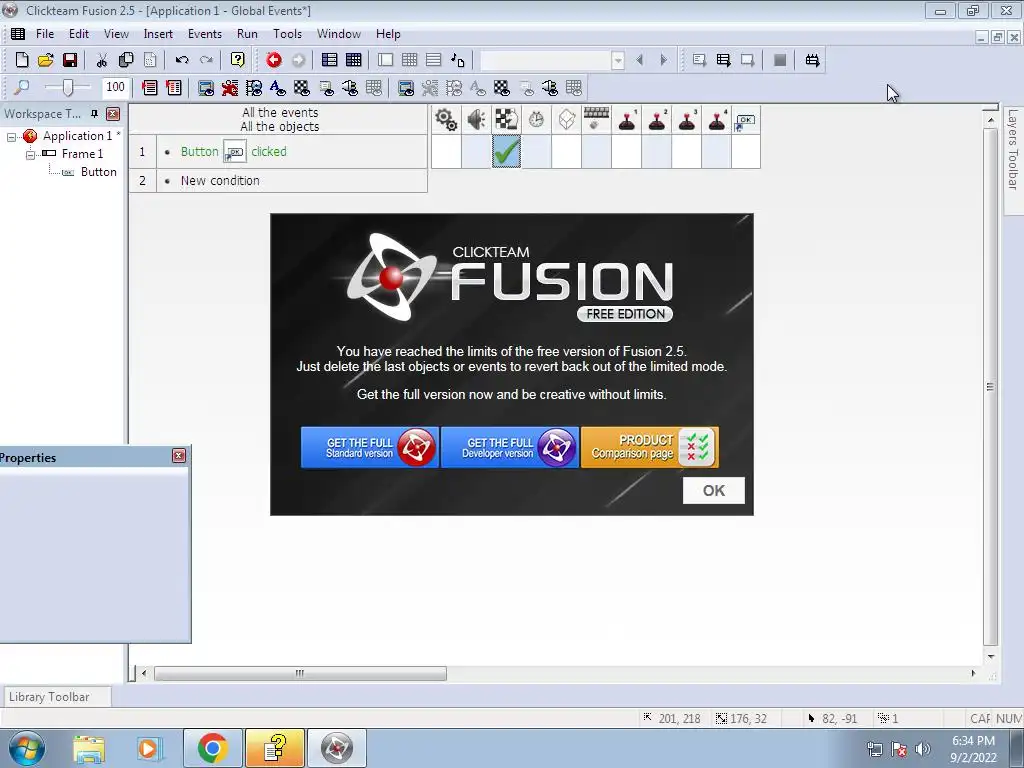Screen dimensions: 1024x768
Task: Open the Contents help question-mark icon
Action: 238,60
